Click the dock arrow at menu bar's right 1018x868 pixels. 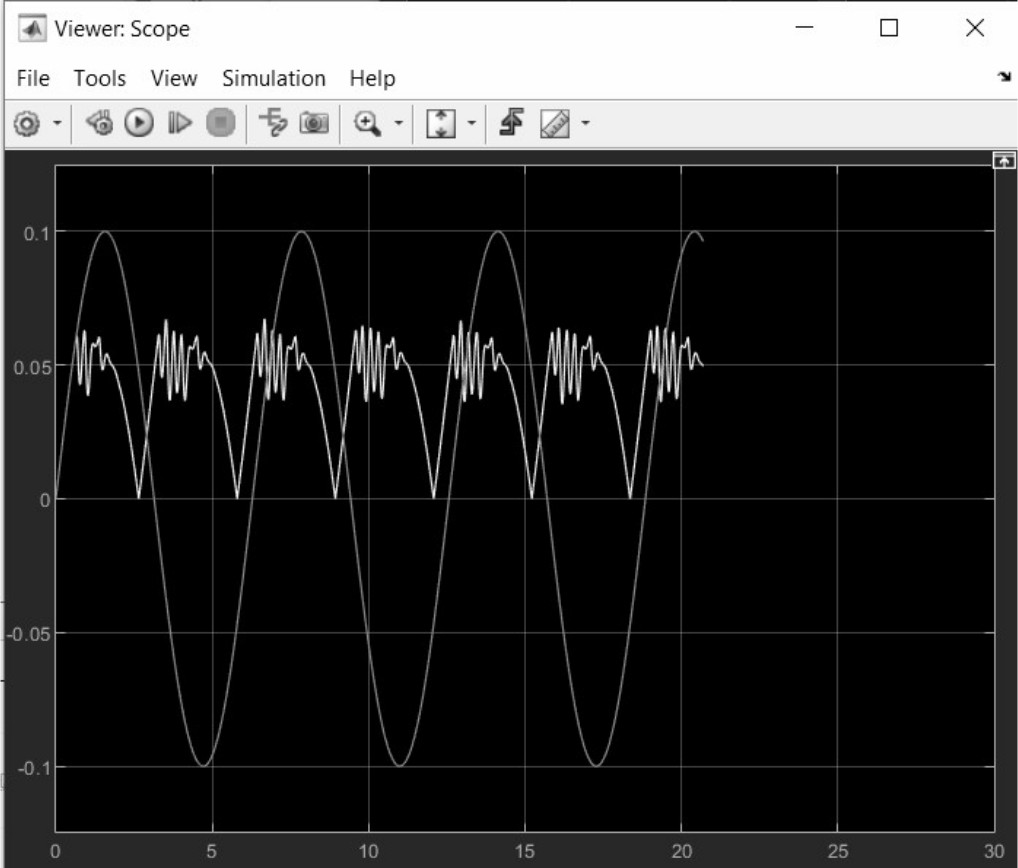pos(1003,78)
